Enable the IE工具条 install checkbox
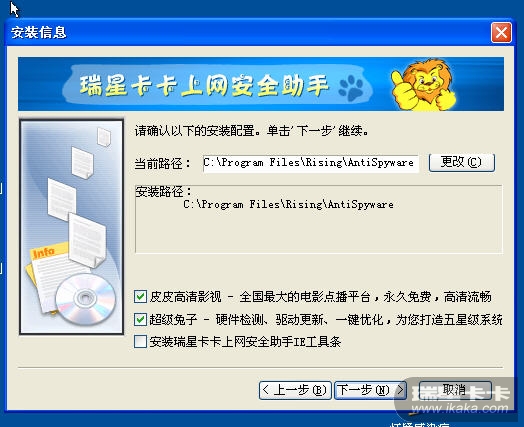Screen dimensions: 524x427 (x=140, y=341)
